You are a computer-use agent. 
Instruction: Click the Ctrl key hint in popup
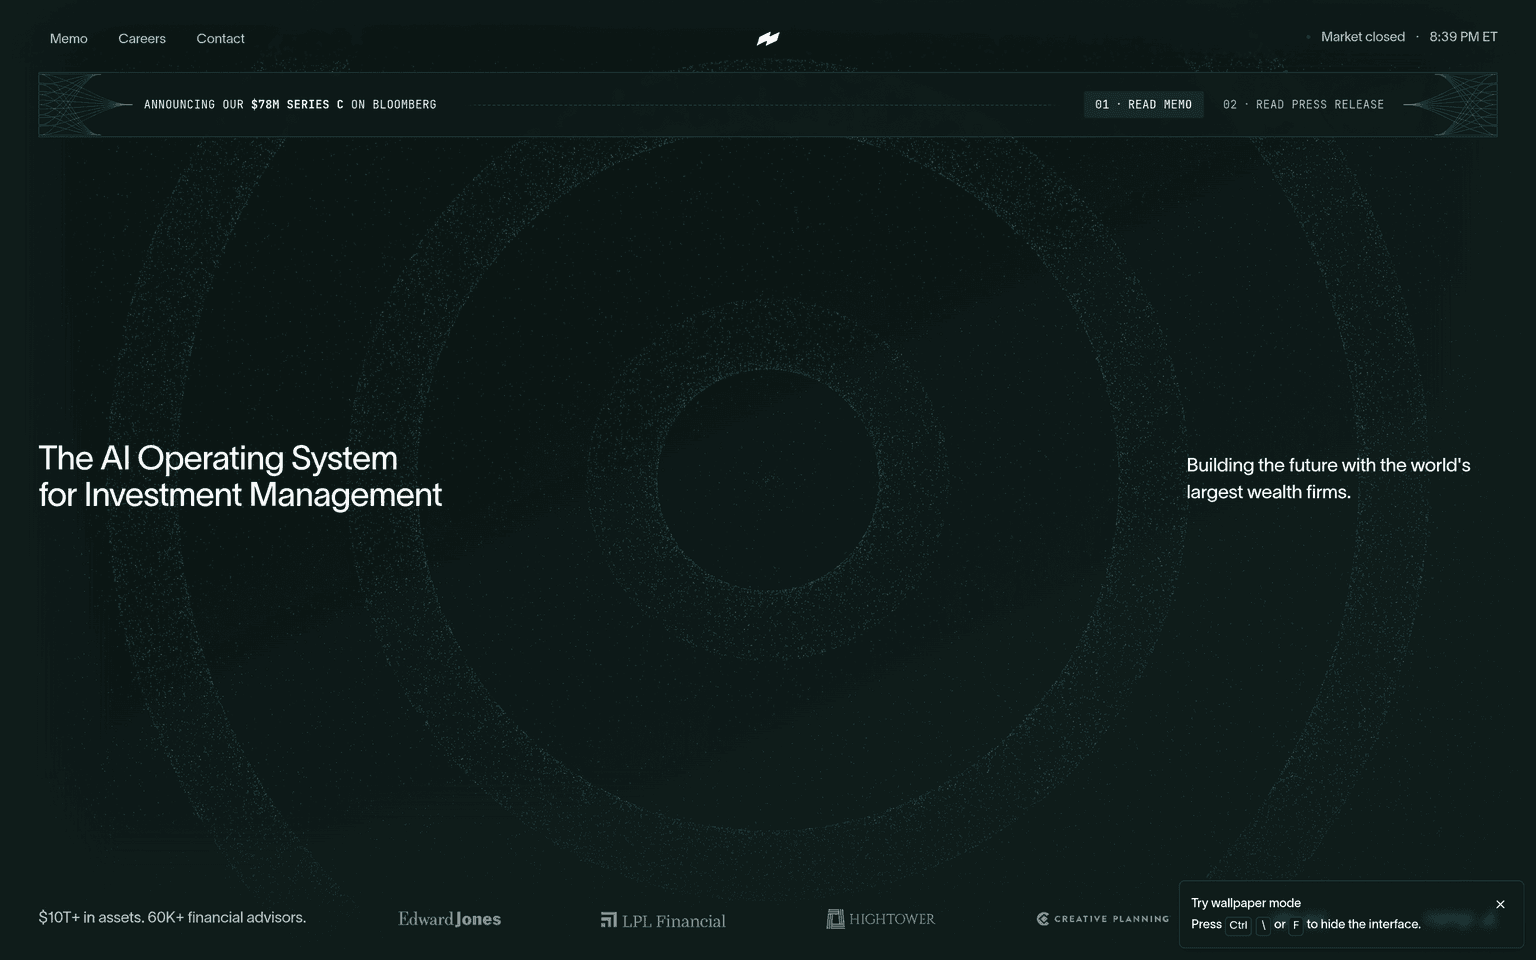coord(1238,925)
